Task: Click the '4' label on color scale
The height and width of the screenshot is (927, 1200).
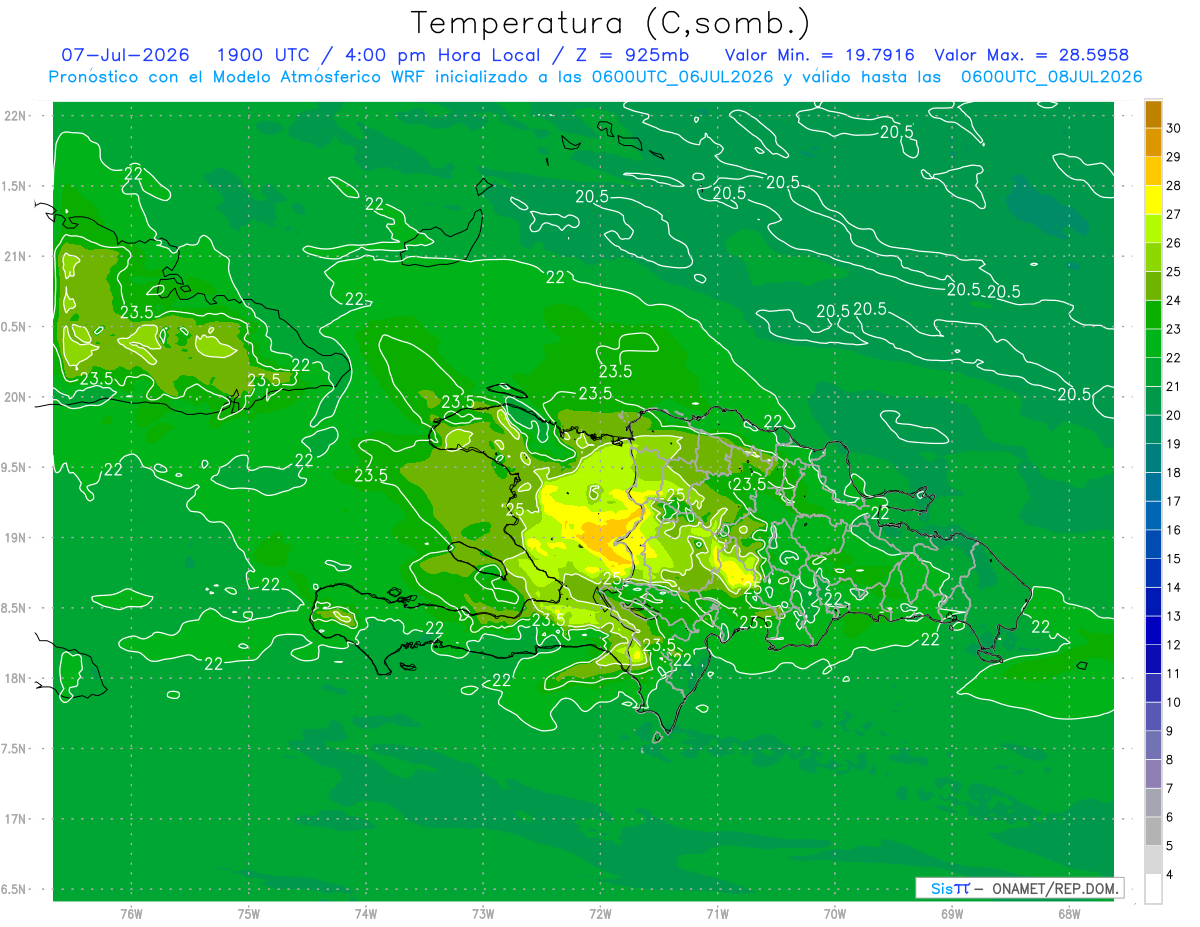Action: [1170, 875]
